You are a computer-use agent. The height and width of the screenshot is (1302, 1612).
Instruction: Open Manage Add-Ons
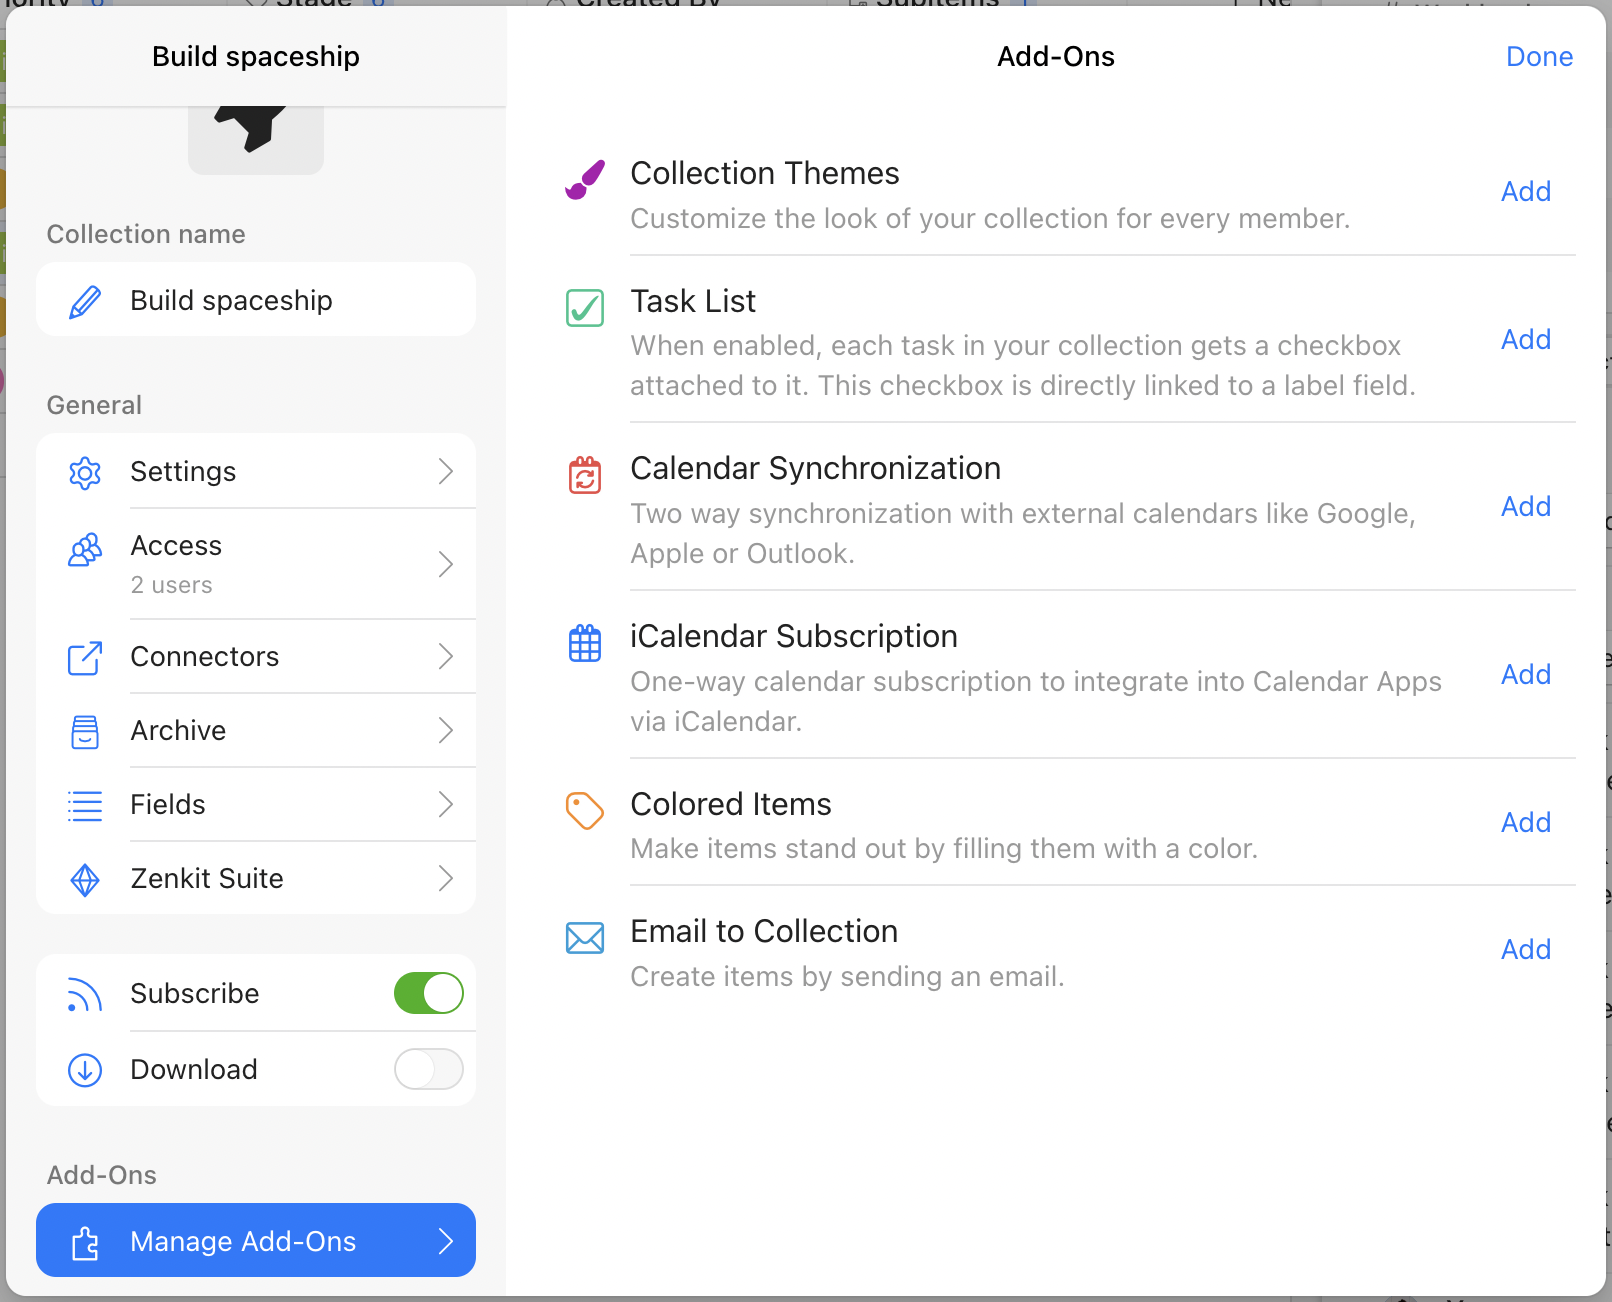click(256, 1241)
